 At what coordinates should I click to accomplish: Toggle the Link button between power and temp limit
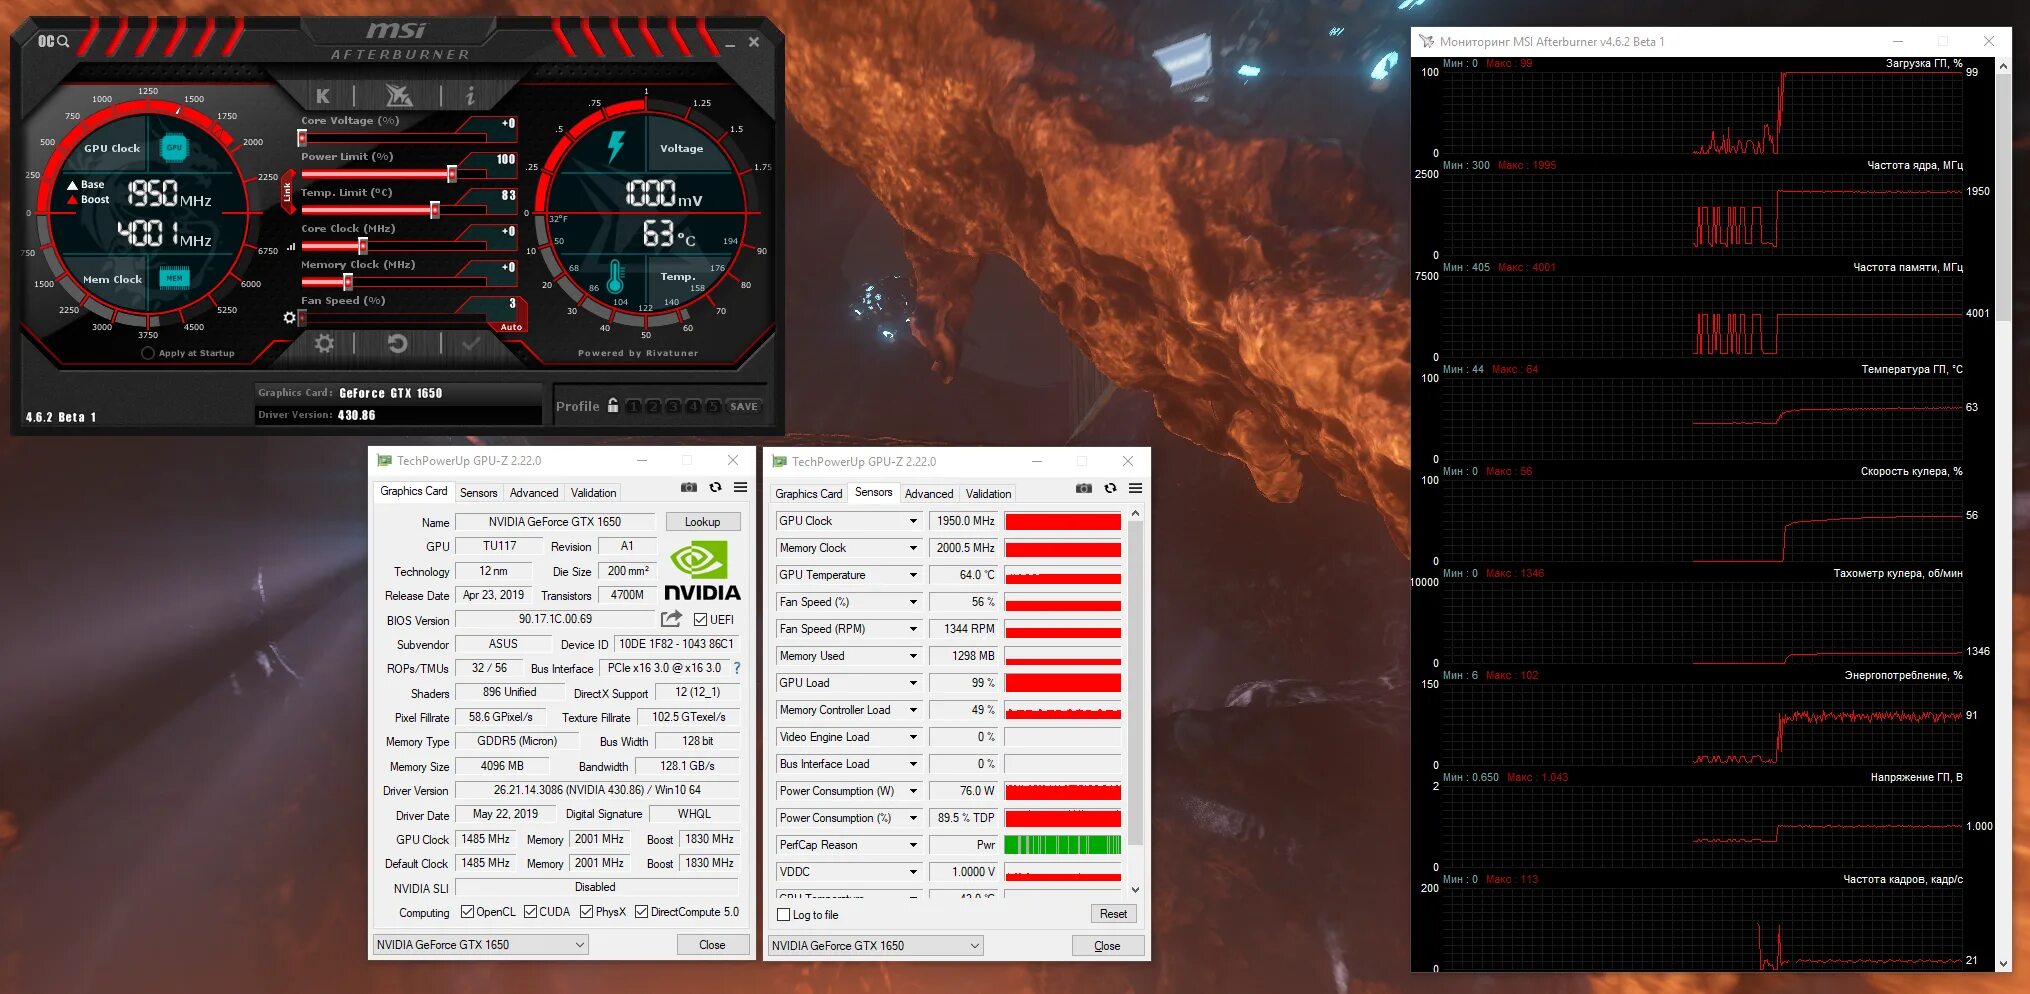[x=287, y=191]
